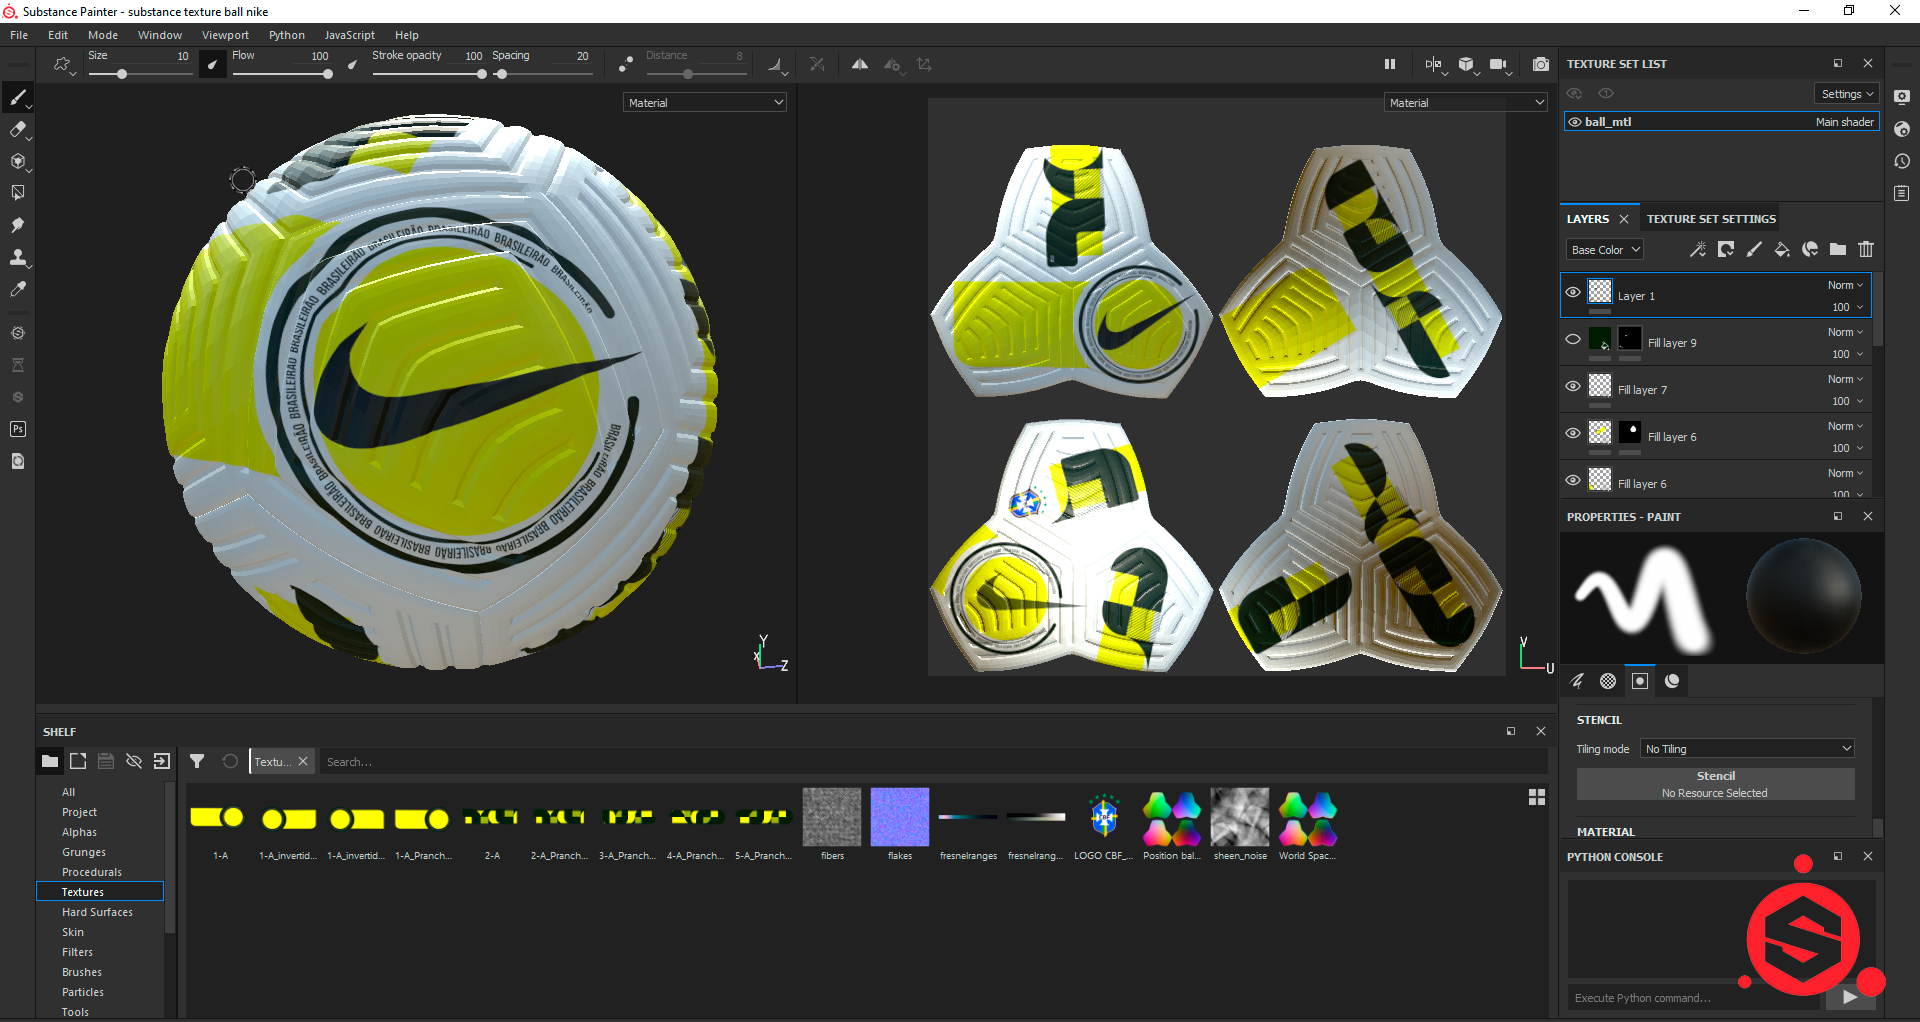This screenshot has height=1022, width=1920.
Task: Show hidden Fill layer 9
Action: click(1573, 339)
